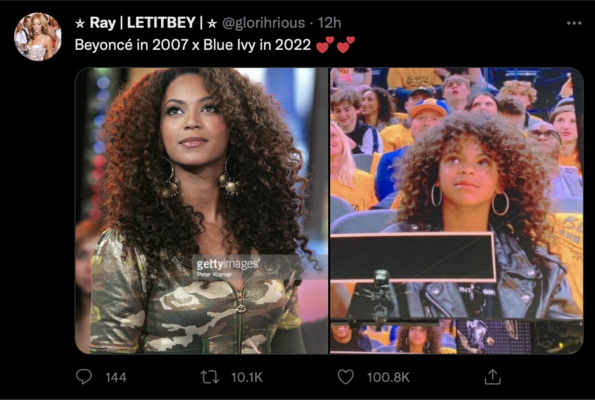The width and height of the screenshot is (595, 400).
Task: Click the gettyimages watermark on left photo
Action: tap(227, 264)
